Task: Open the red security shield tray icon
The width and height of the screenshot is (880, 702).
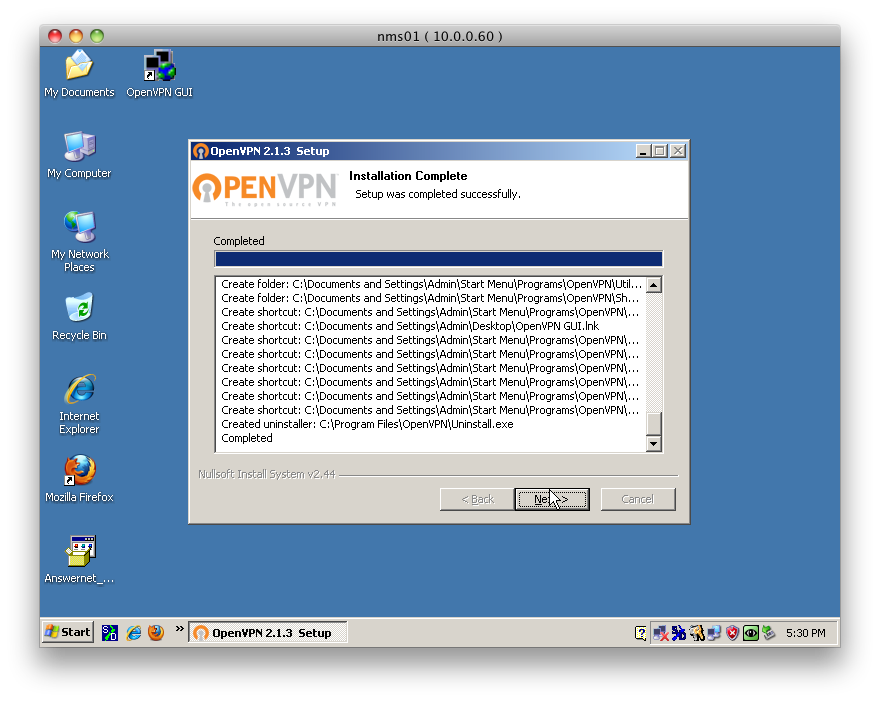Action: pos(732,634)
